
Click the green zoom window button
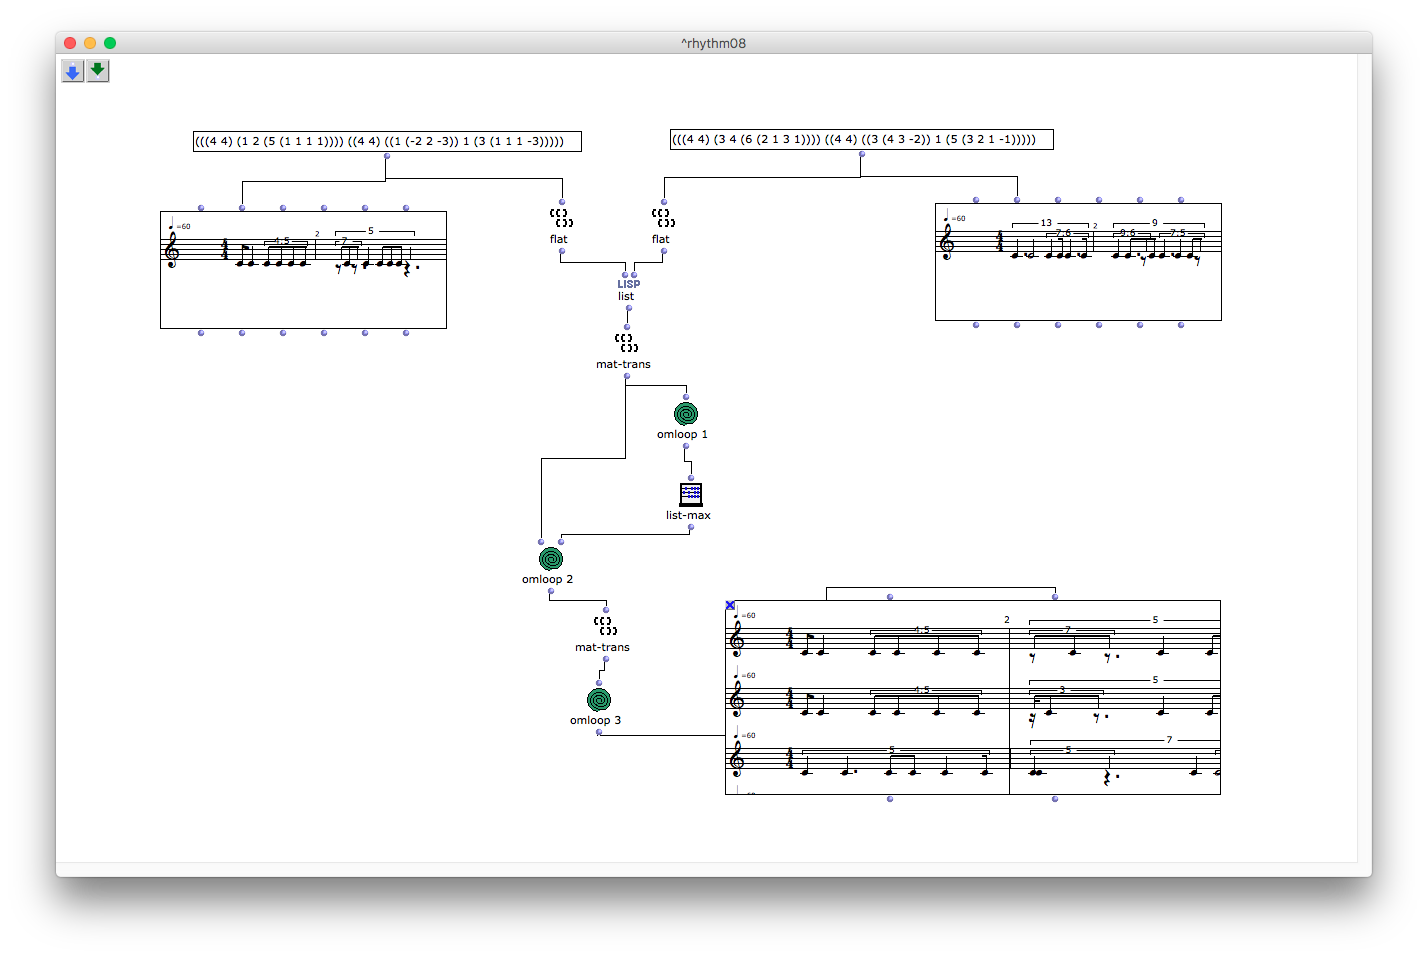[x=110, y=43]
